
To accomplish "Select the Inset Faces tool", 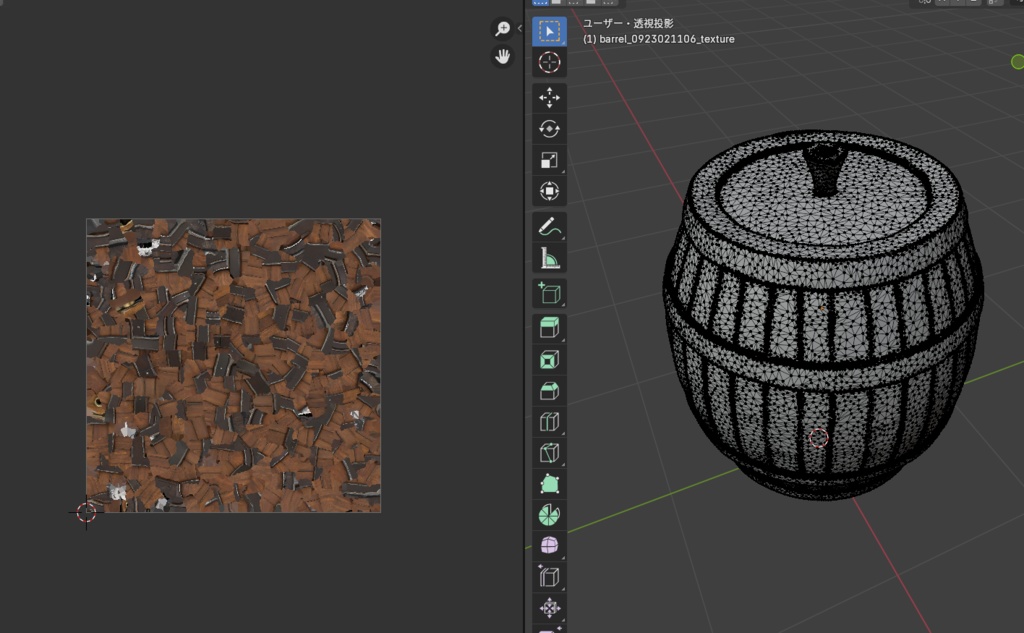I will [549, 359].
